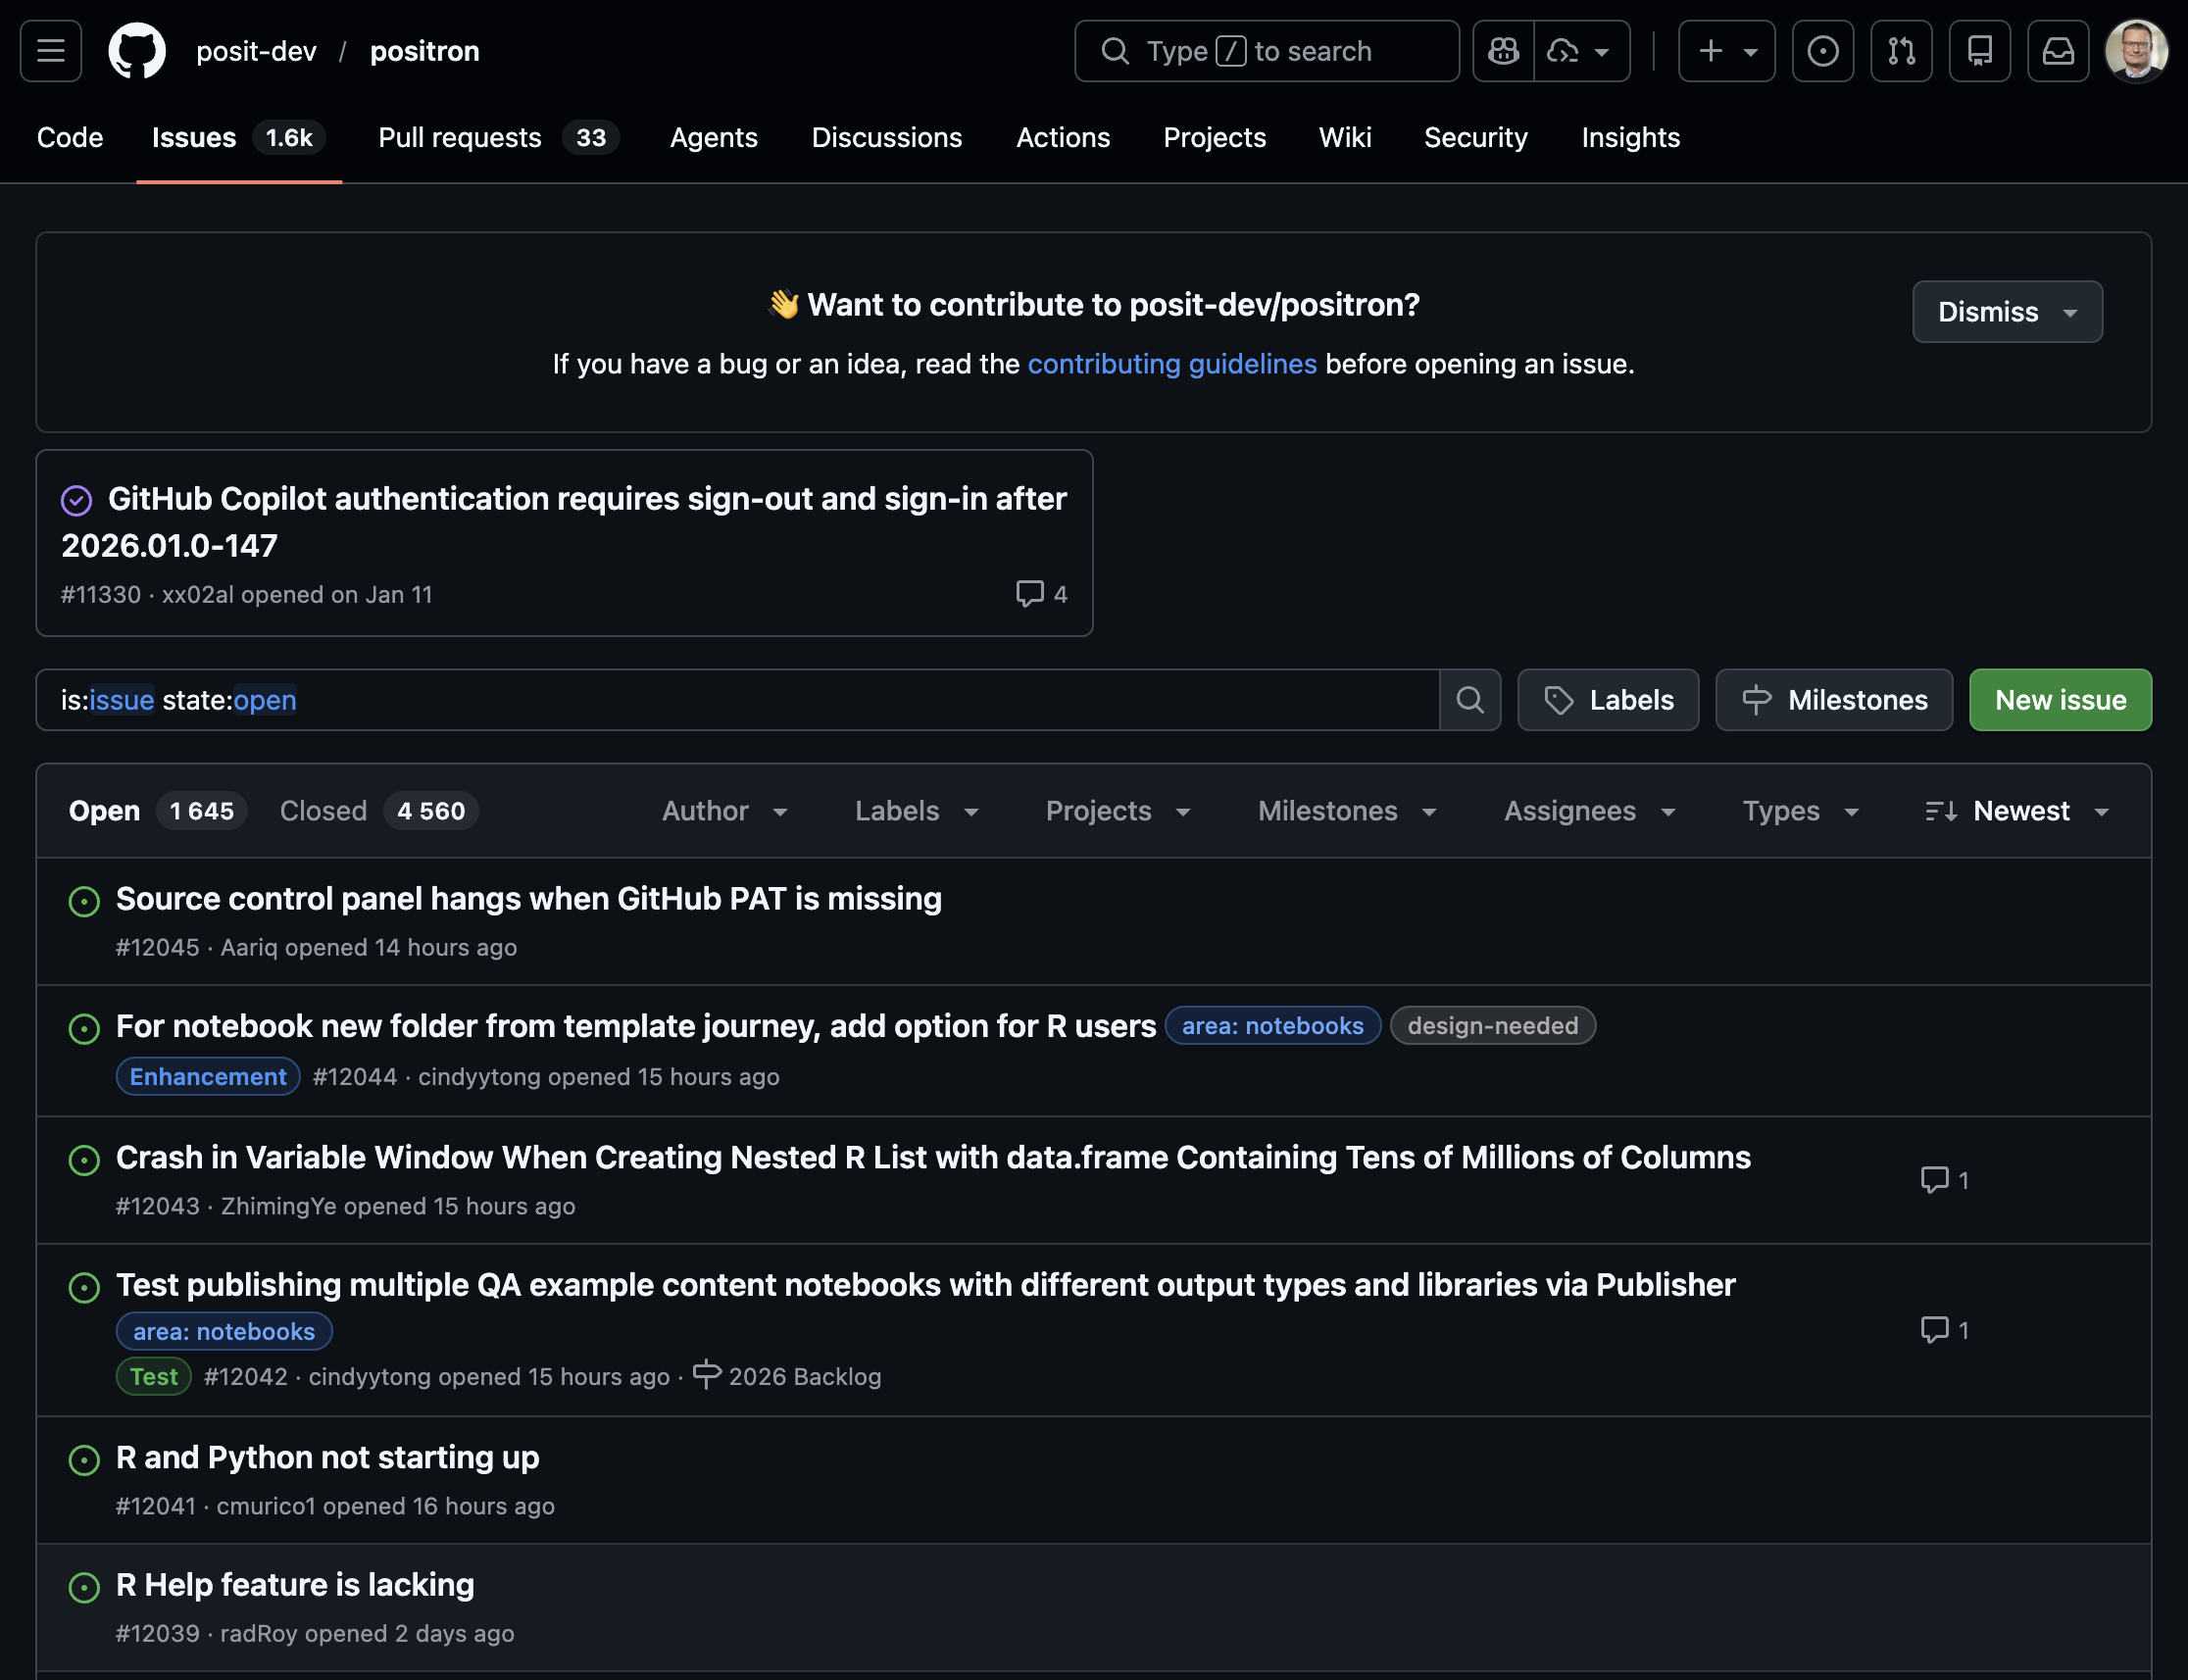Expand the Author filter dropdown
This screenshot has width=2188, height=1680.
click(x=725, y=811)
